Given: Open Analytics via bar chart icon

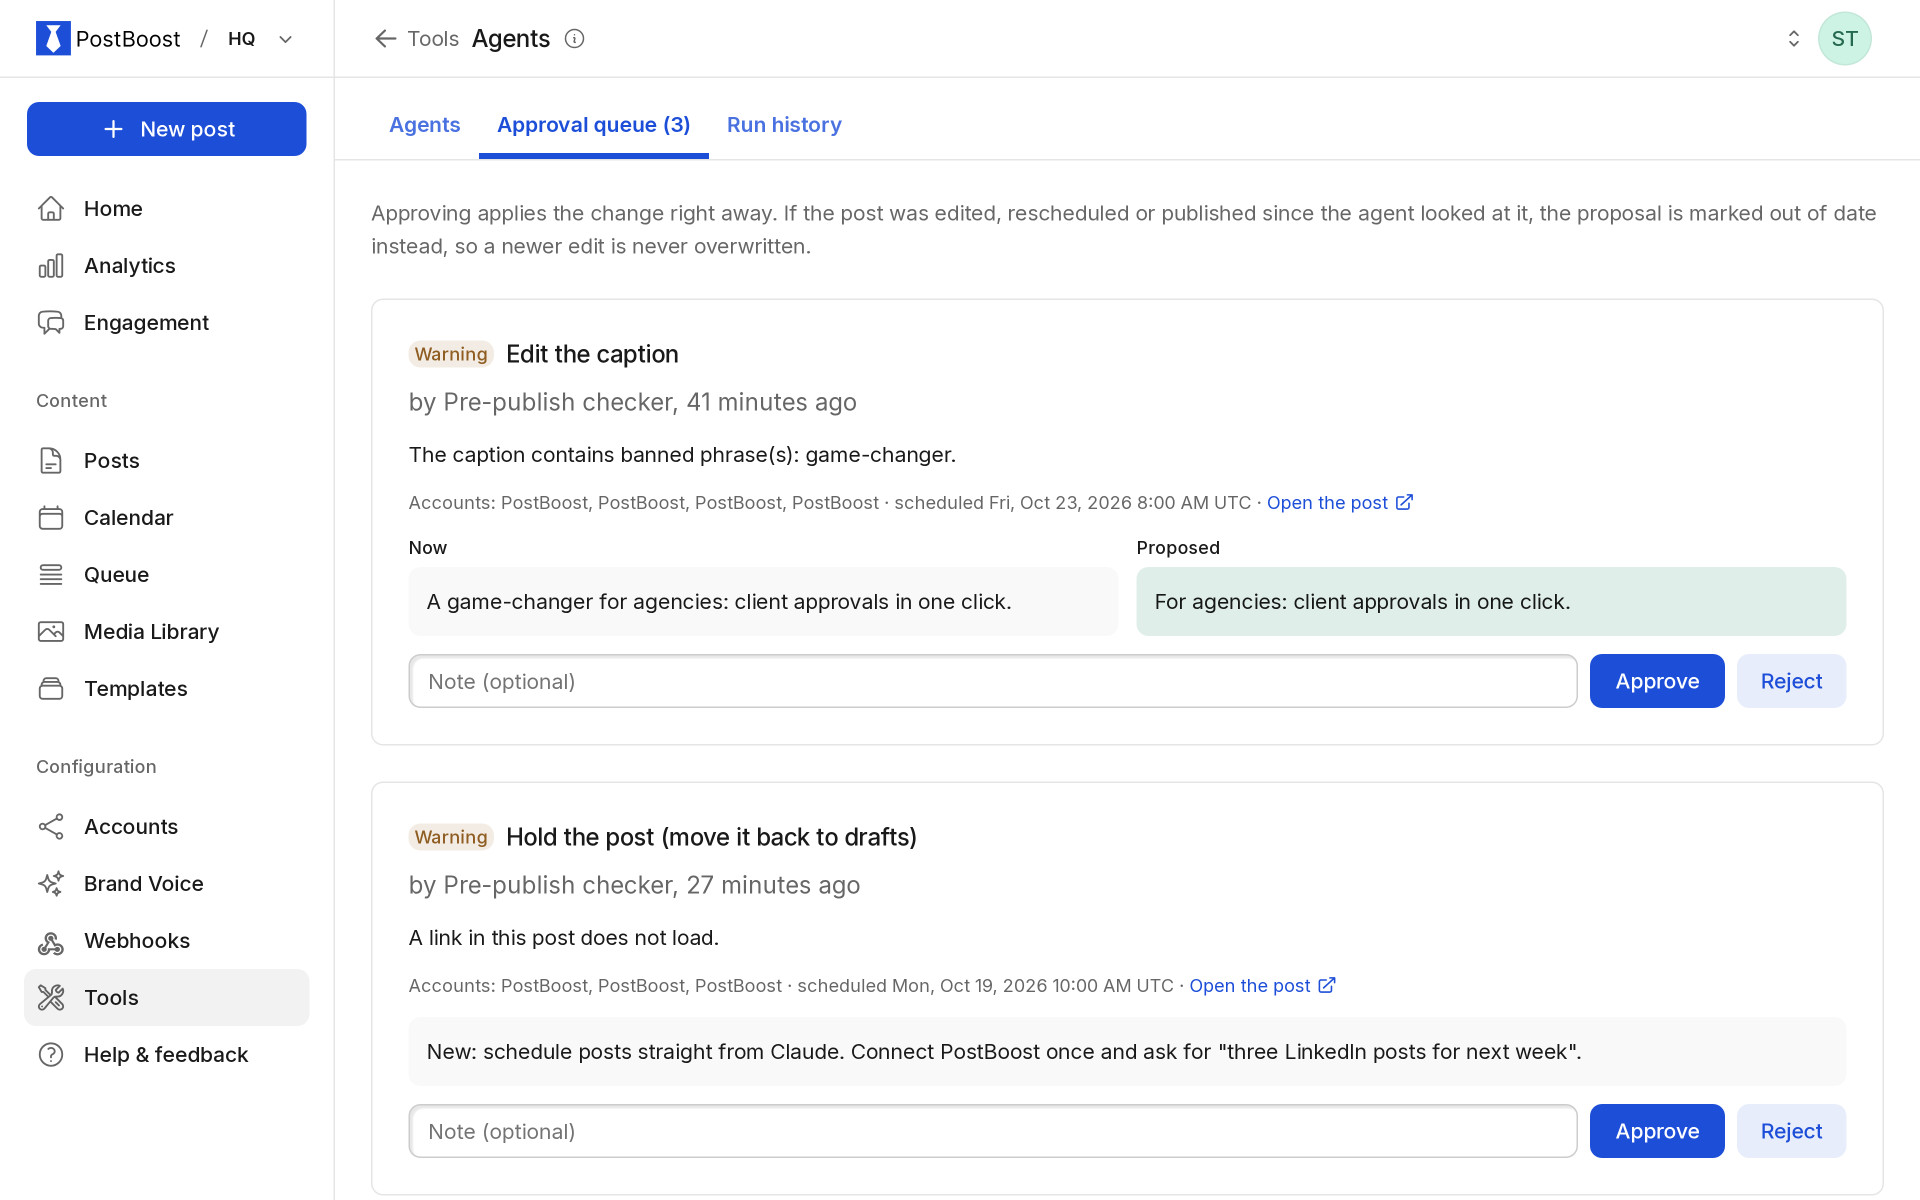Looking at the screenshot, I should click(x=51, y=265).
